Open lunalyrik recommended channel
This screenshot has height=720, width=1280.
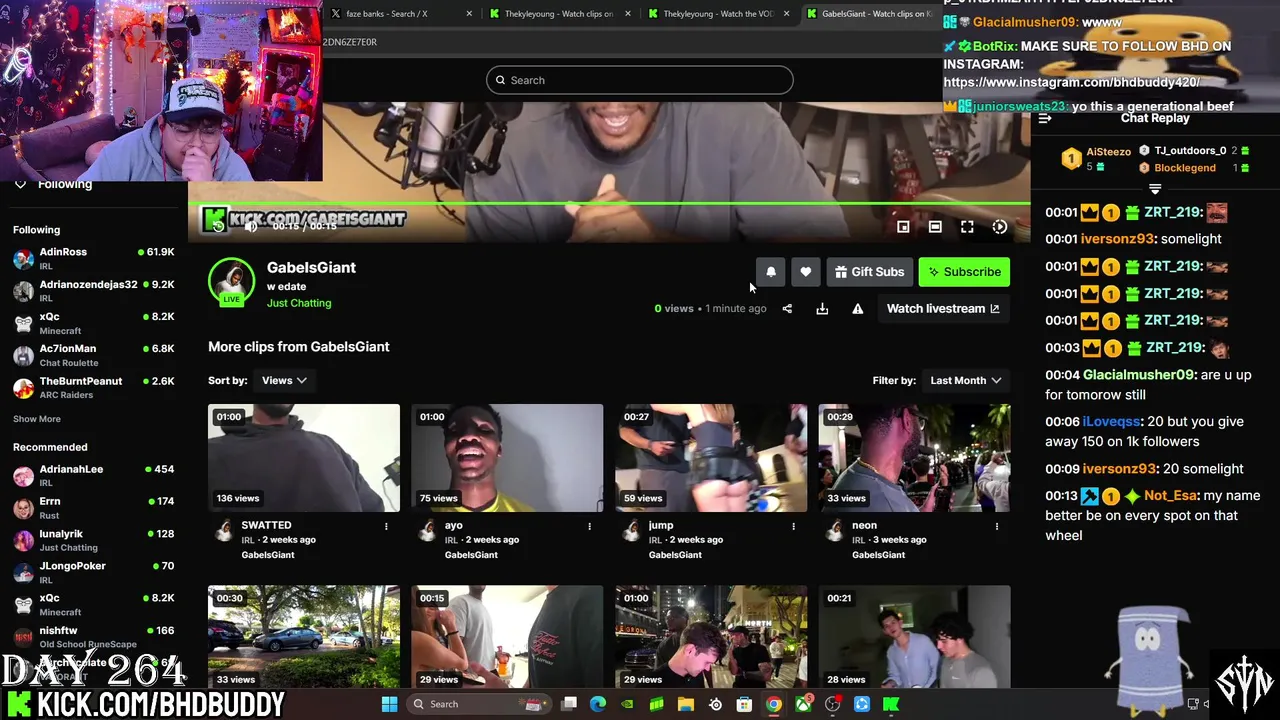point(93,540)
